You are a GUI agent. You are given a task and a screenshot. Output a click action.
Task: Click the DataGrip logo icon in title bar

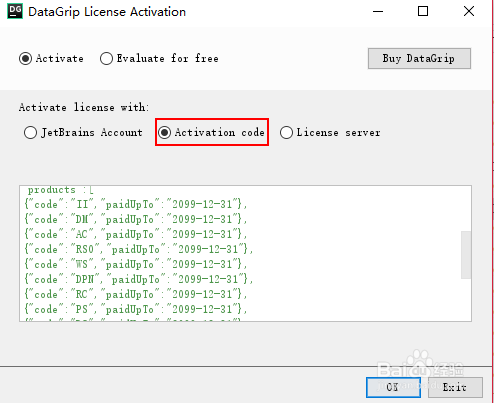pos(15,11)
